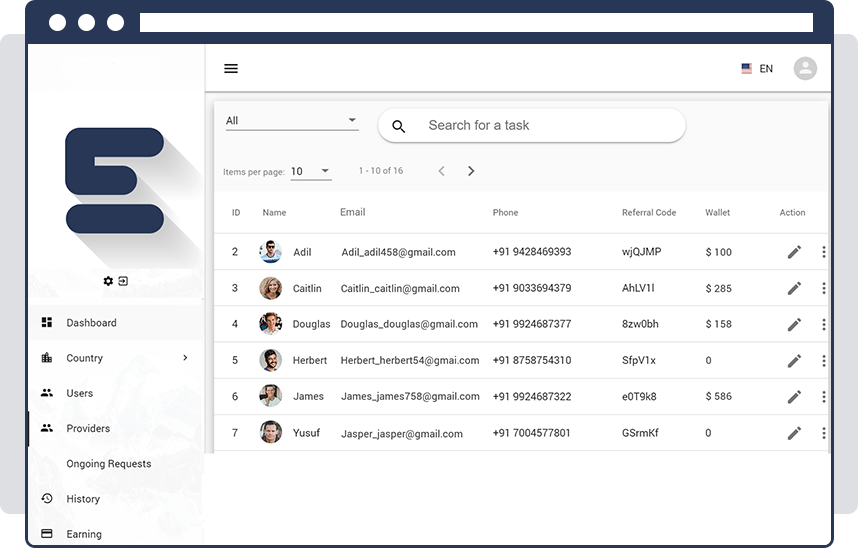Viewport: 858px width, 548px height.
Task: Click the Dashboard grid icon
Action: pyautogui.click(x=47, y=322)
